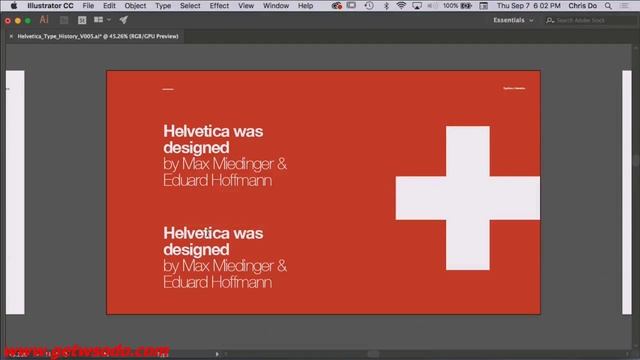The image size is (640, 360).
Task: Click the calendar menu bar icon
Action: [484, 6]
